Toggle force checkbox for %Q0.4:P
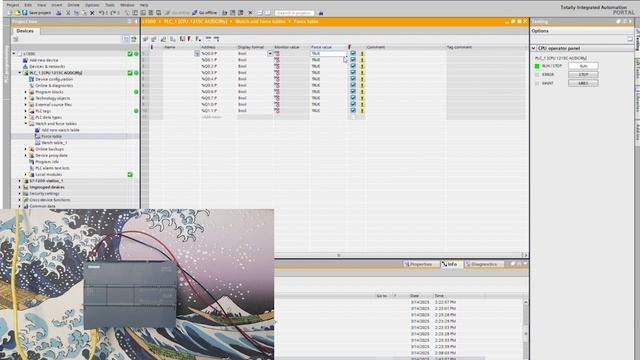 click(x=353, y=79)
